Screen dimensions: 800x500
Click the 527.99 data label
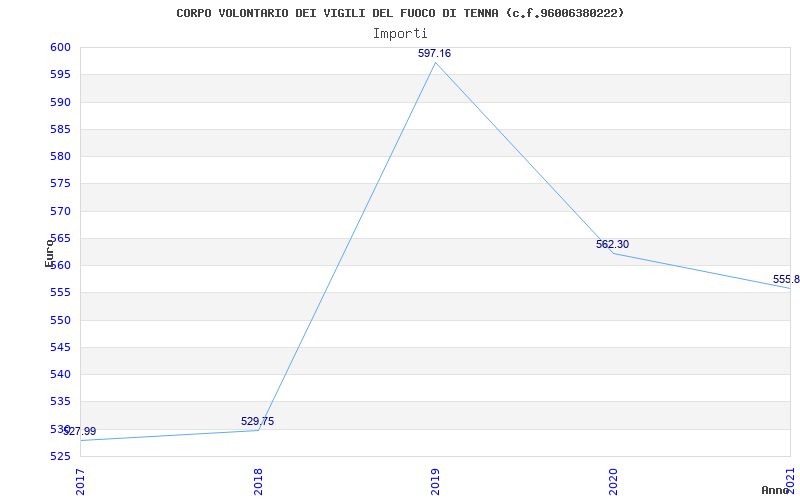coord(80,432)
